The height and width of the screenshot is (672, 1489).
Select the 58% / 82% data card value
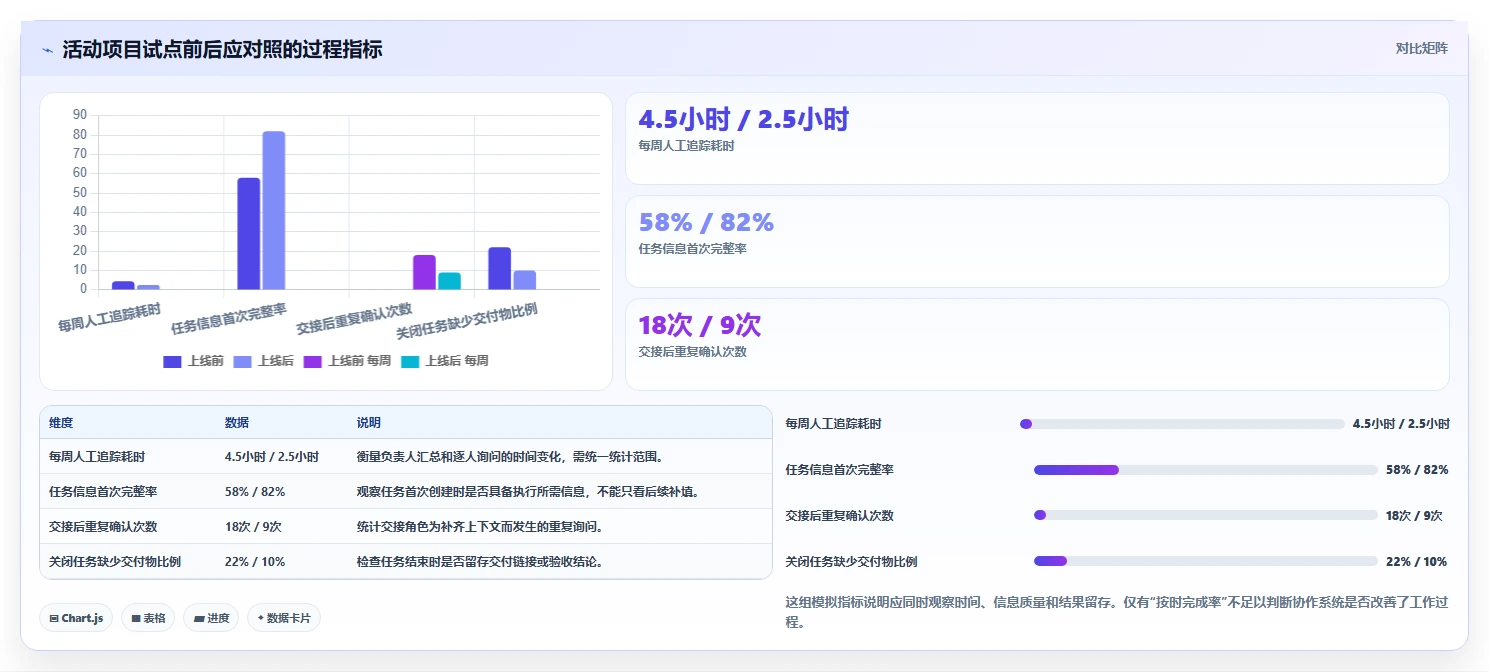pyautogui.click(x=706, y=222)
